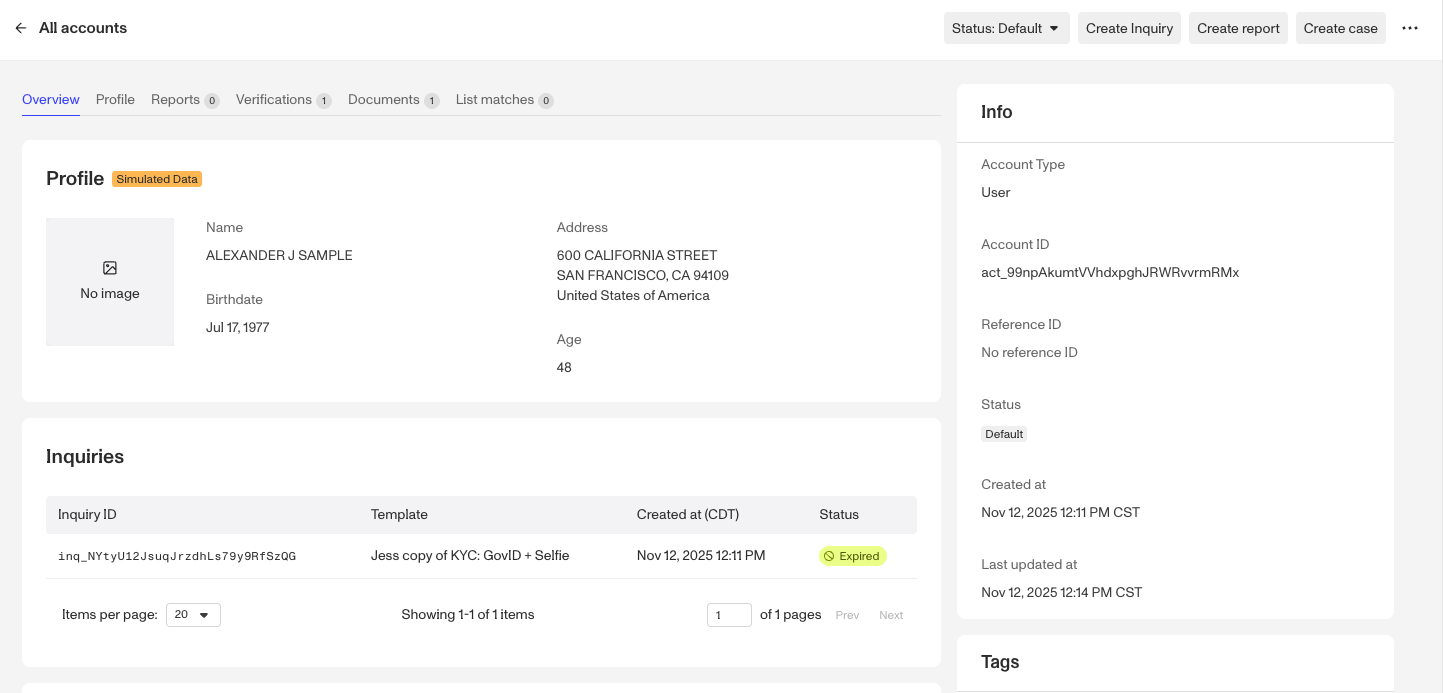Open the List matches tab
Viewport: 1443px width, 693px height.
pos(504,100)
